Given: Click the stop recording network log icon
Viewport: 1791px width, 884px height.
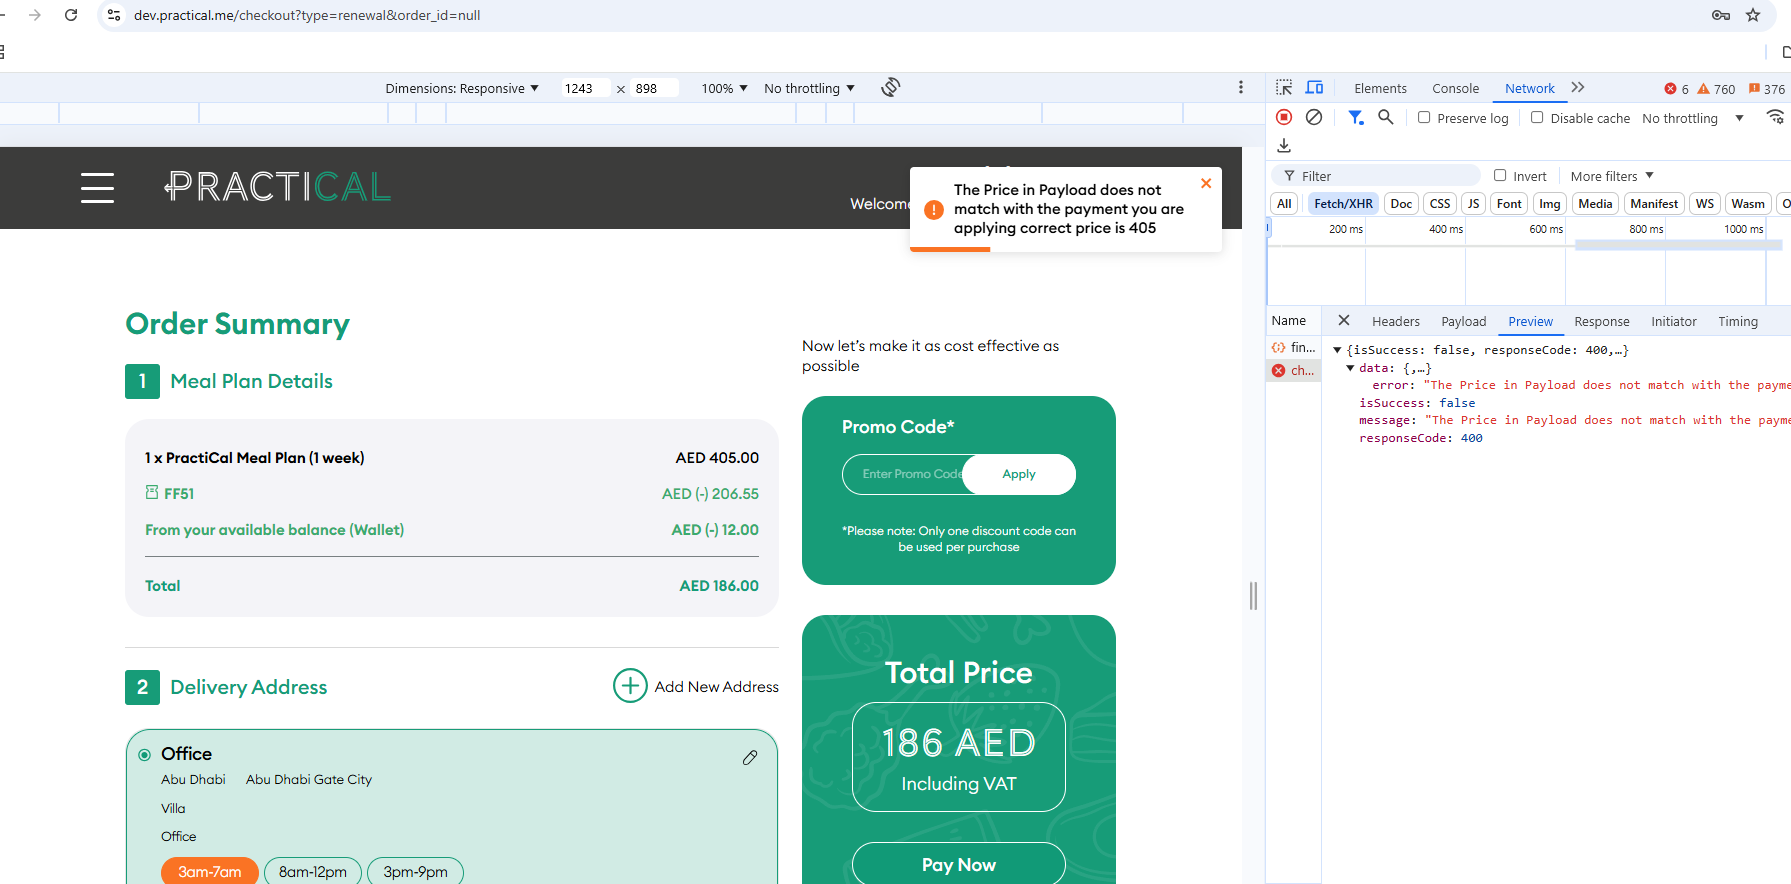Looking at the screenshot, I should tap(1284, 117).
